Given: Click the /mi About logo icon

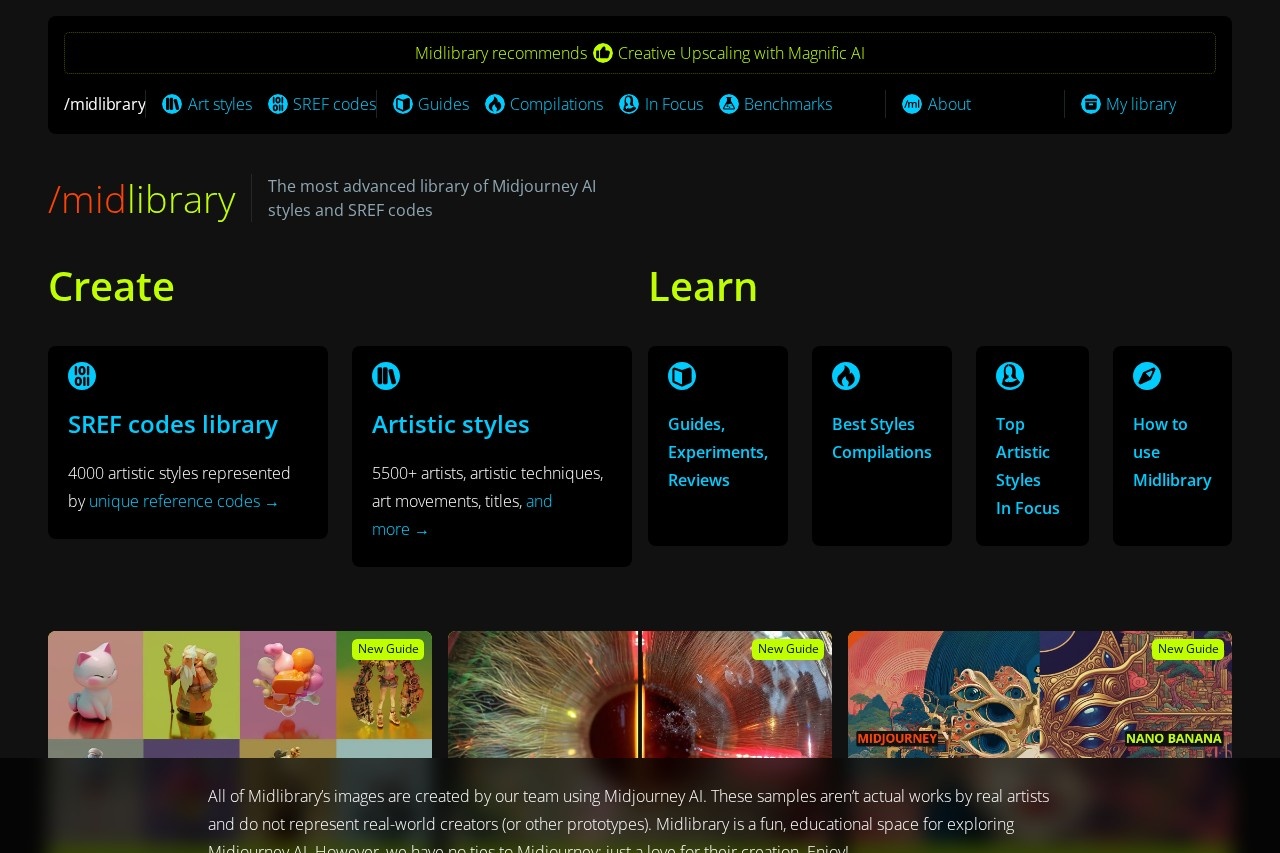Looking at the screenshot, I should (x=911, y=104).
